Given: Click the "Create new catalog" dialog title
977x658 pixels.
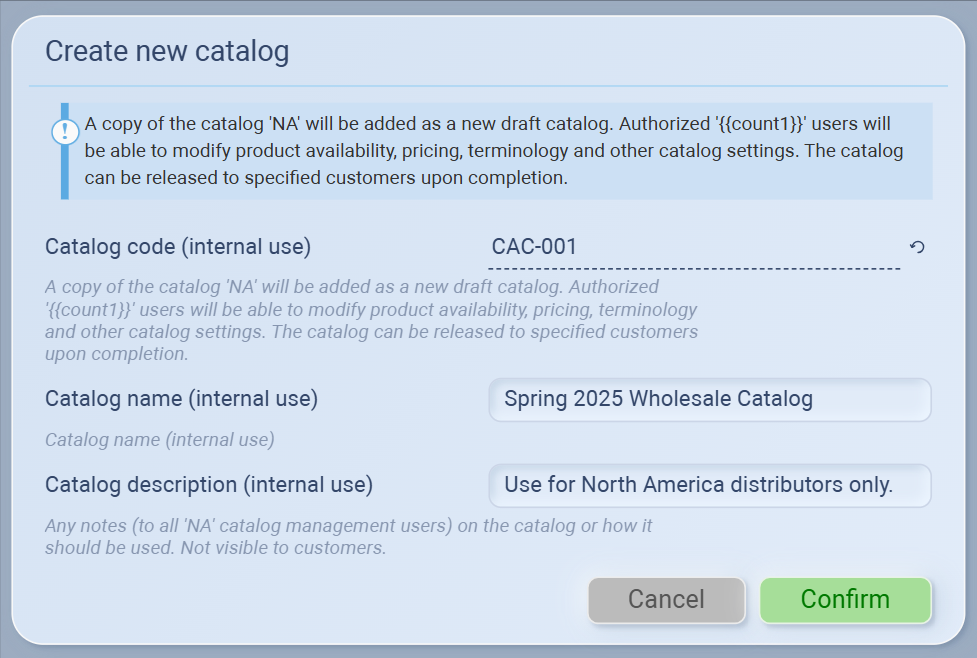Looking at the screenshot, I should coord(167,52).
